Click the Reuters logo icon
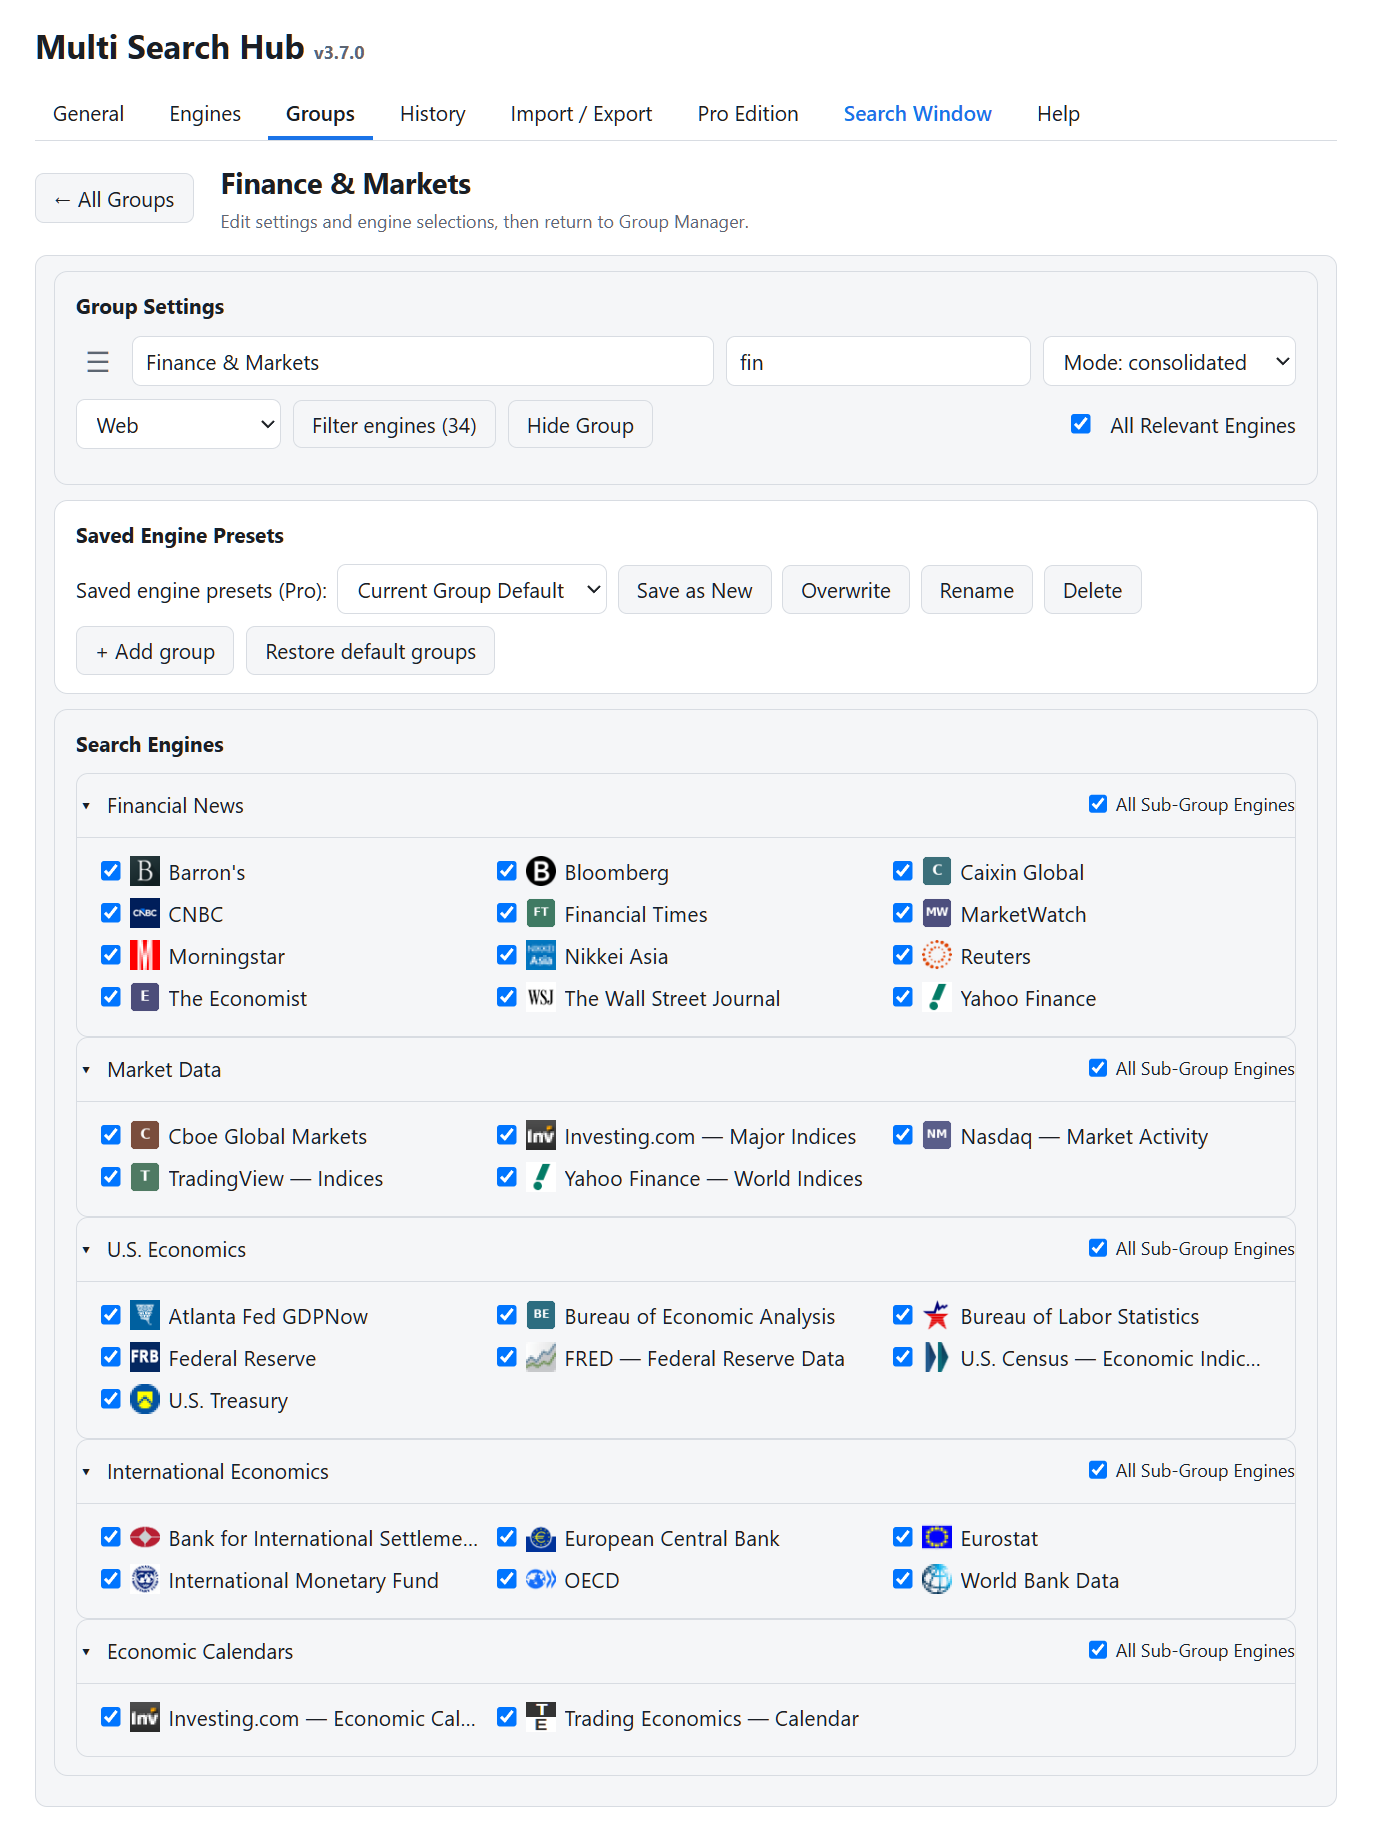Screen dimensions: 1383x1844 [x=937, y=956]
